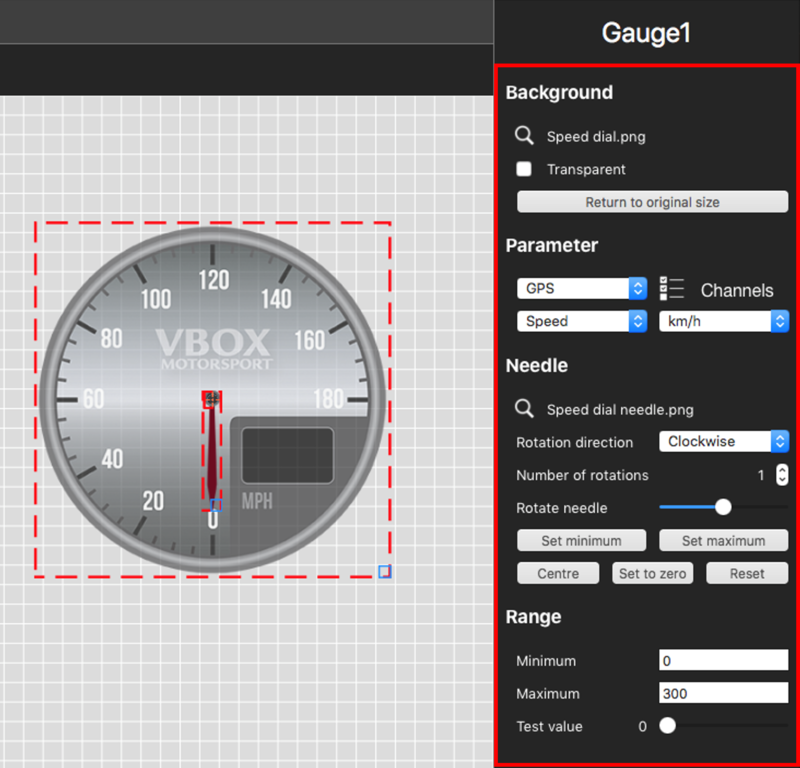The width and height of the screenshot is (800, 768).
Task: Click the Set to zero button
Action: pyautogui.click(x=653, y=573)
